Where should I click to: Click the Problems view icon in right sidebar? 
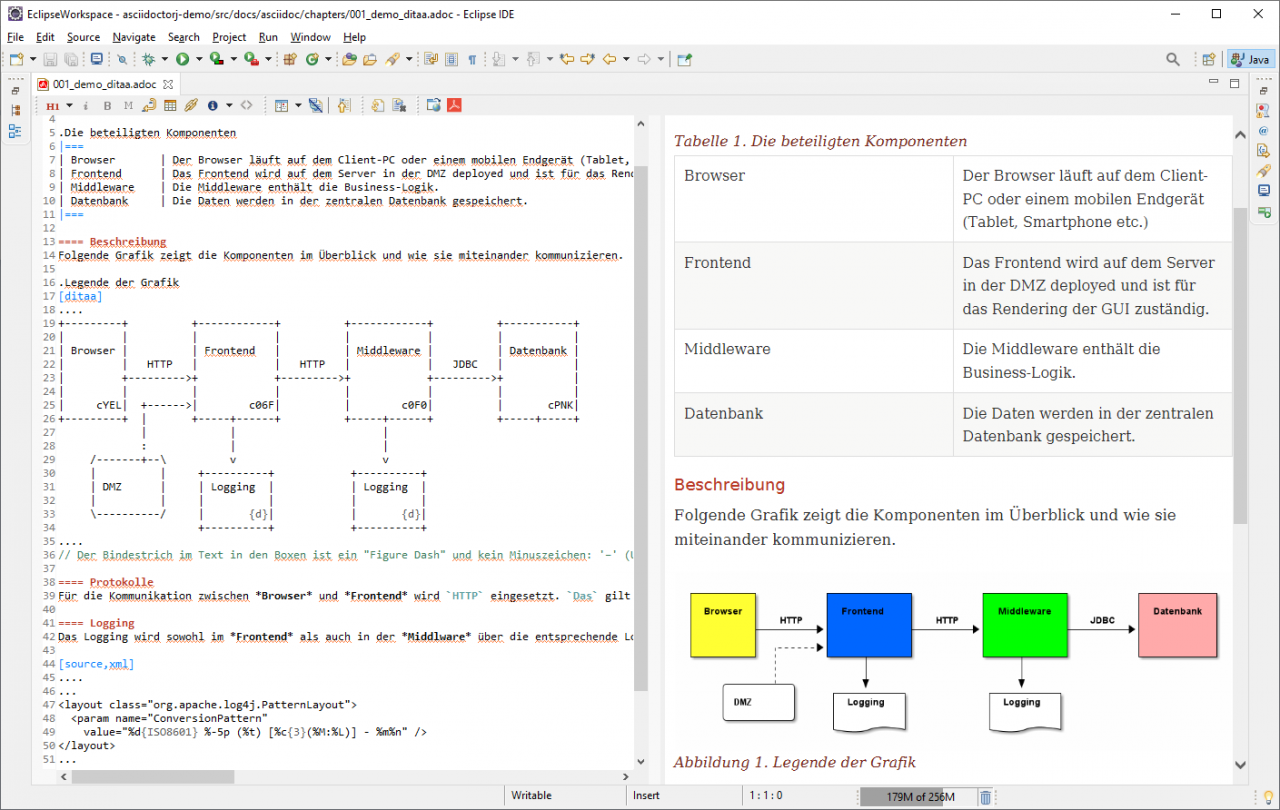click(x=1264, y=110)
